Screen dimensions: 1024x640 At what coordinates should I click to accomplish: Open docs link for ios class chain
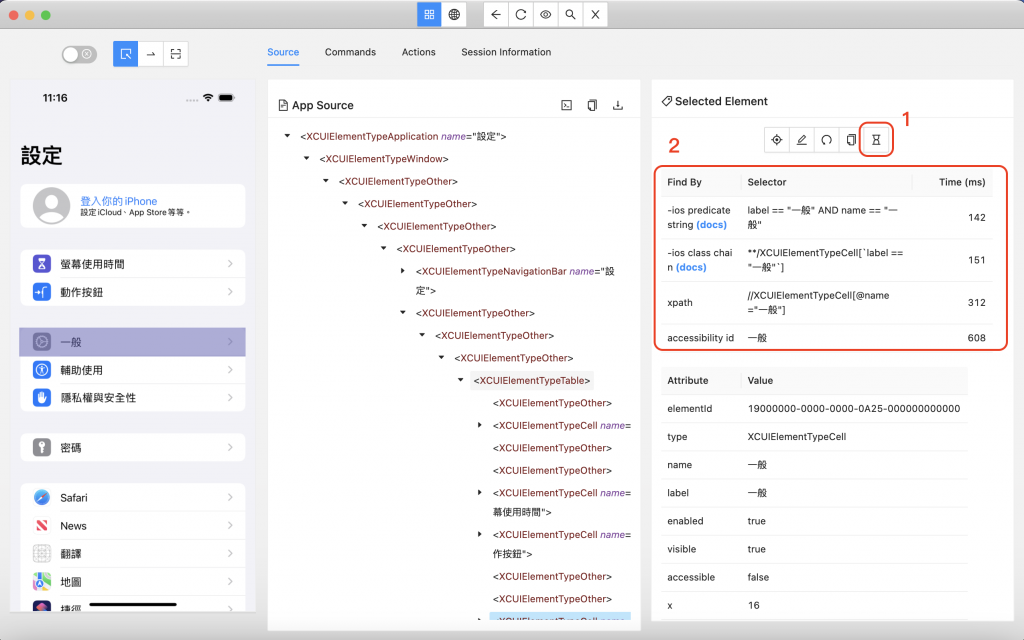pyautogui.click(x=691, y=267)
